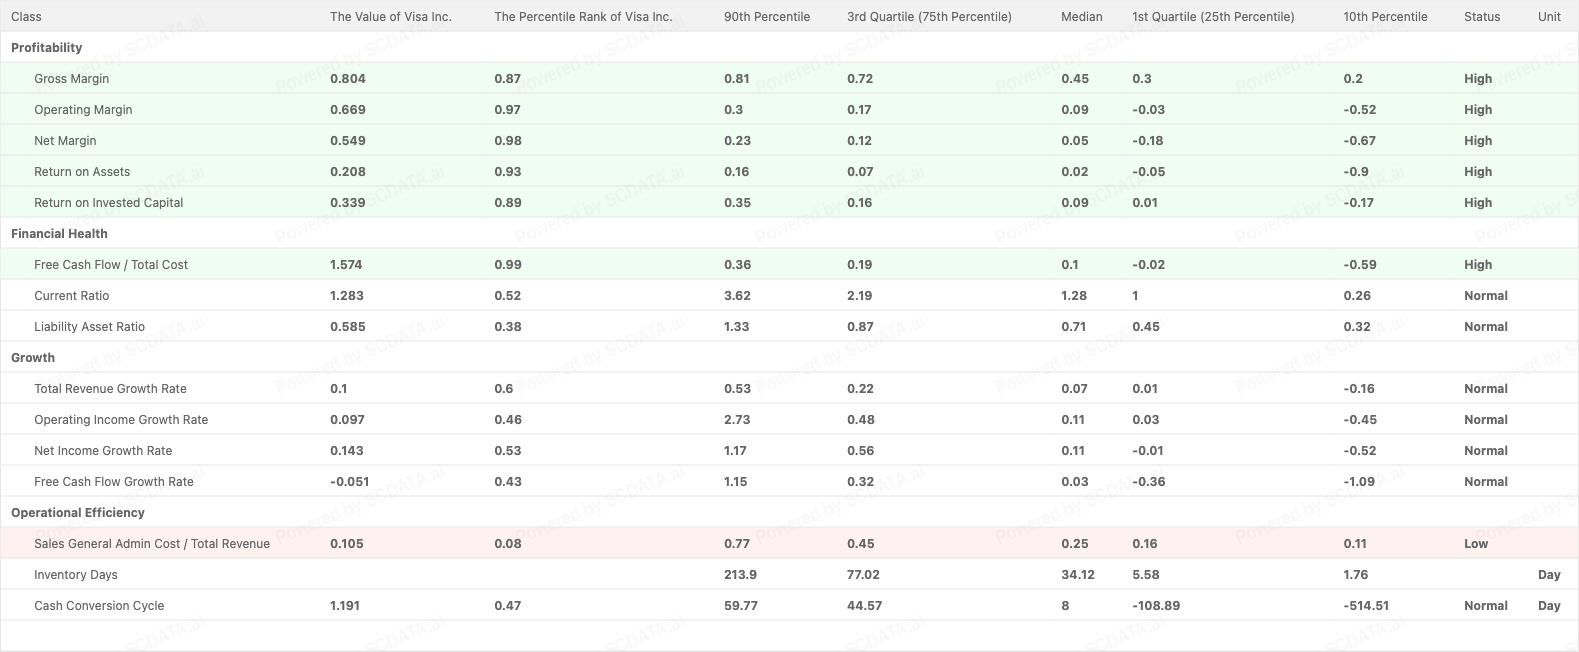Collapse the Financial Health section row
The width and height of the screenshot is (1579, 652).
point(59,234)
